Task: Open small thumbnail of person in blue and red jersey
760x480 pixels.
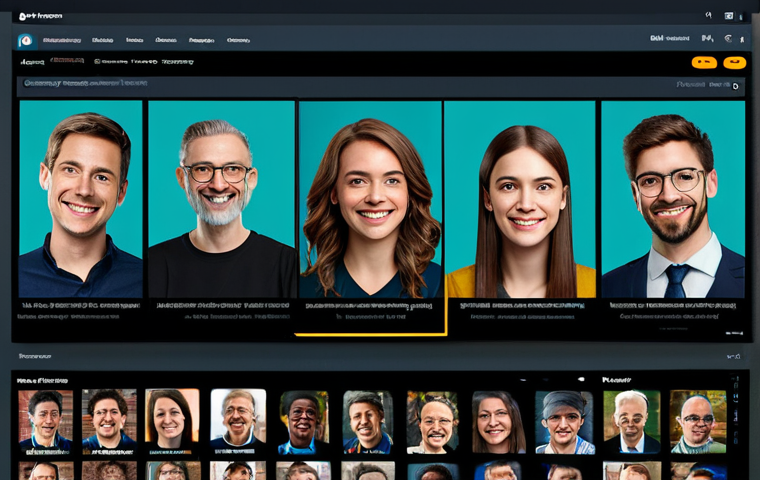Action: pyautogui.click(x=368, y=422)
